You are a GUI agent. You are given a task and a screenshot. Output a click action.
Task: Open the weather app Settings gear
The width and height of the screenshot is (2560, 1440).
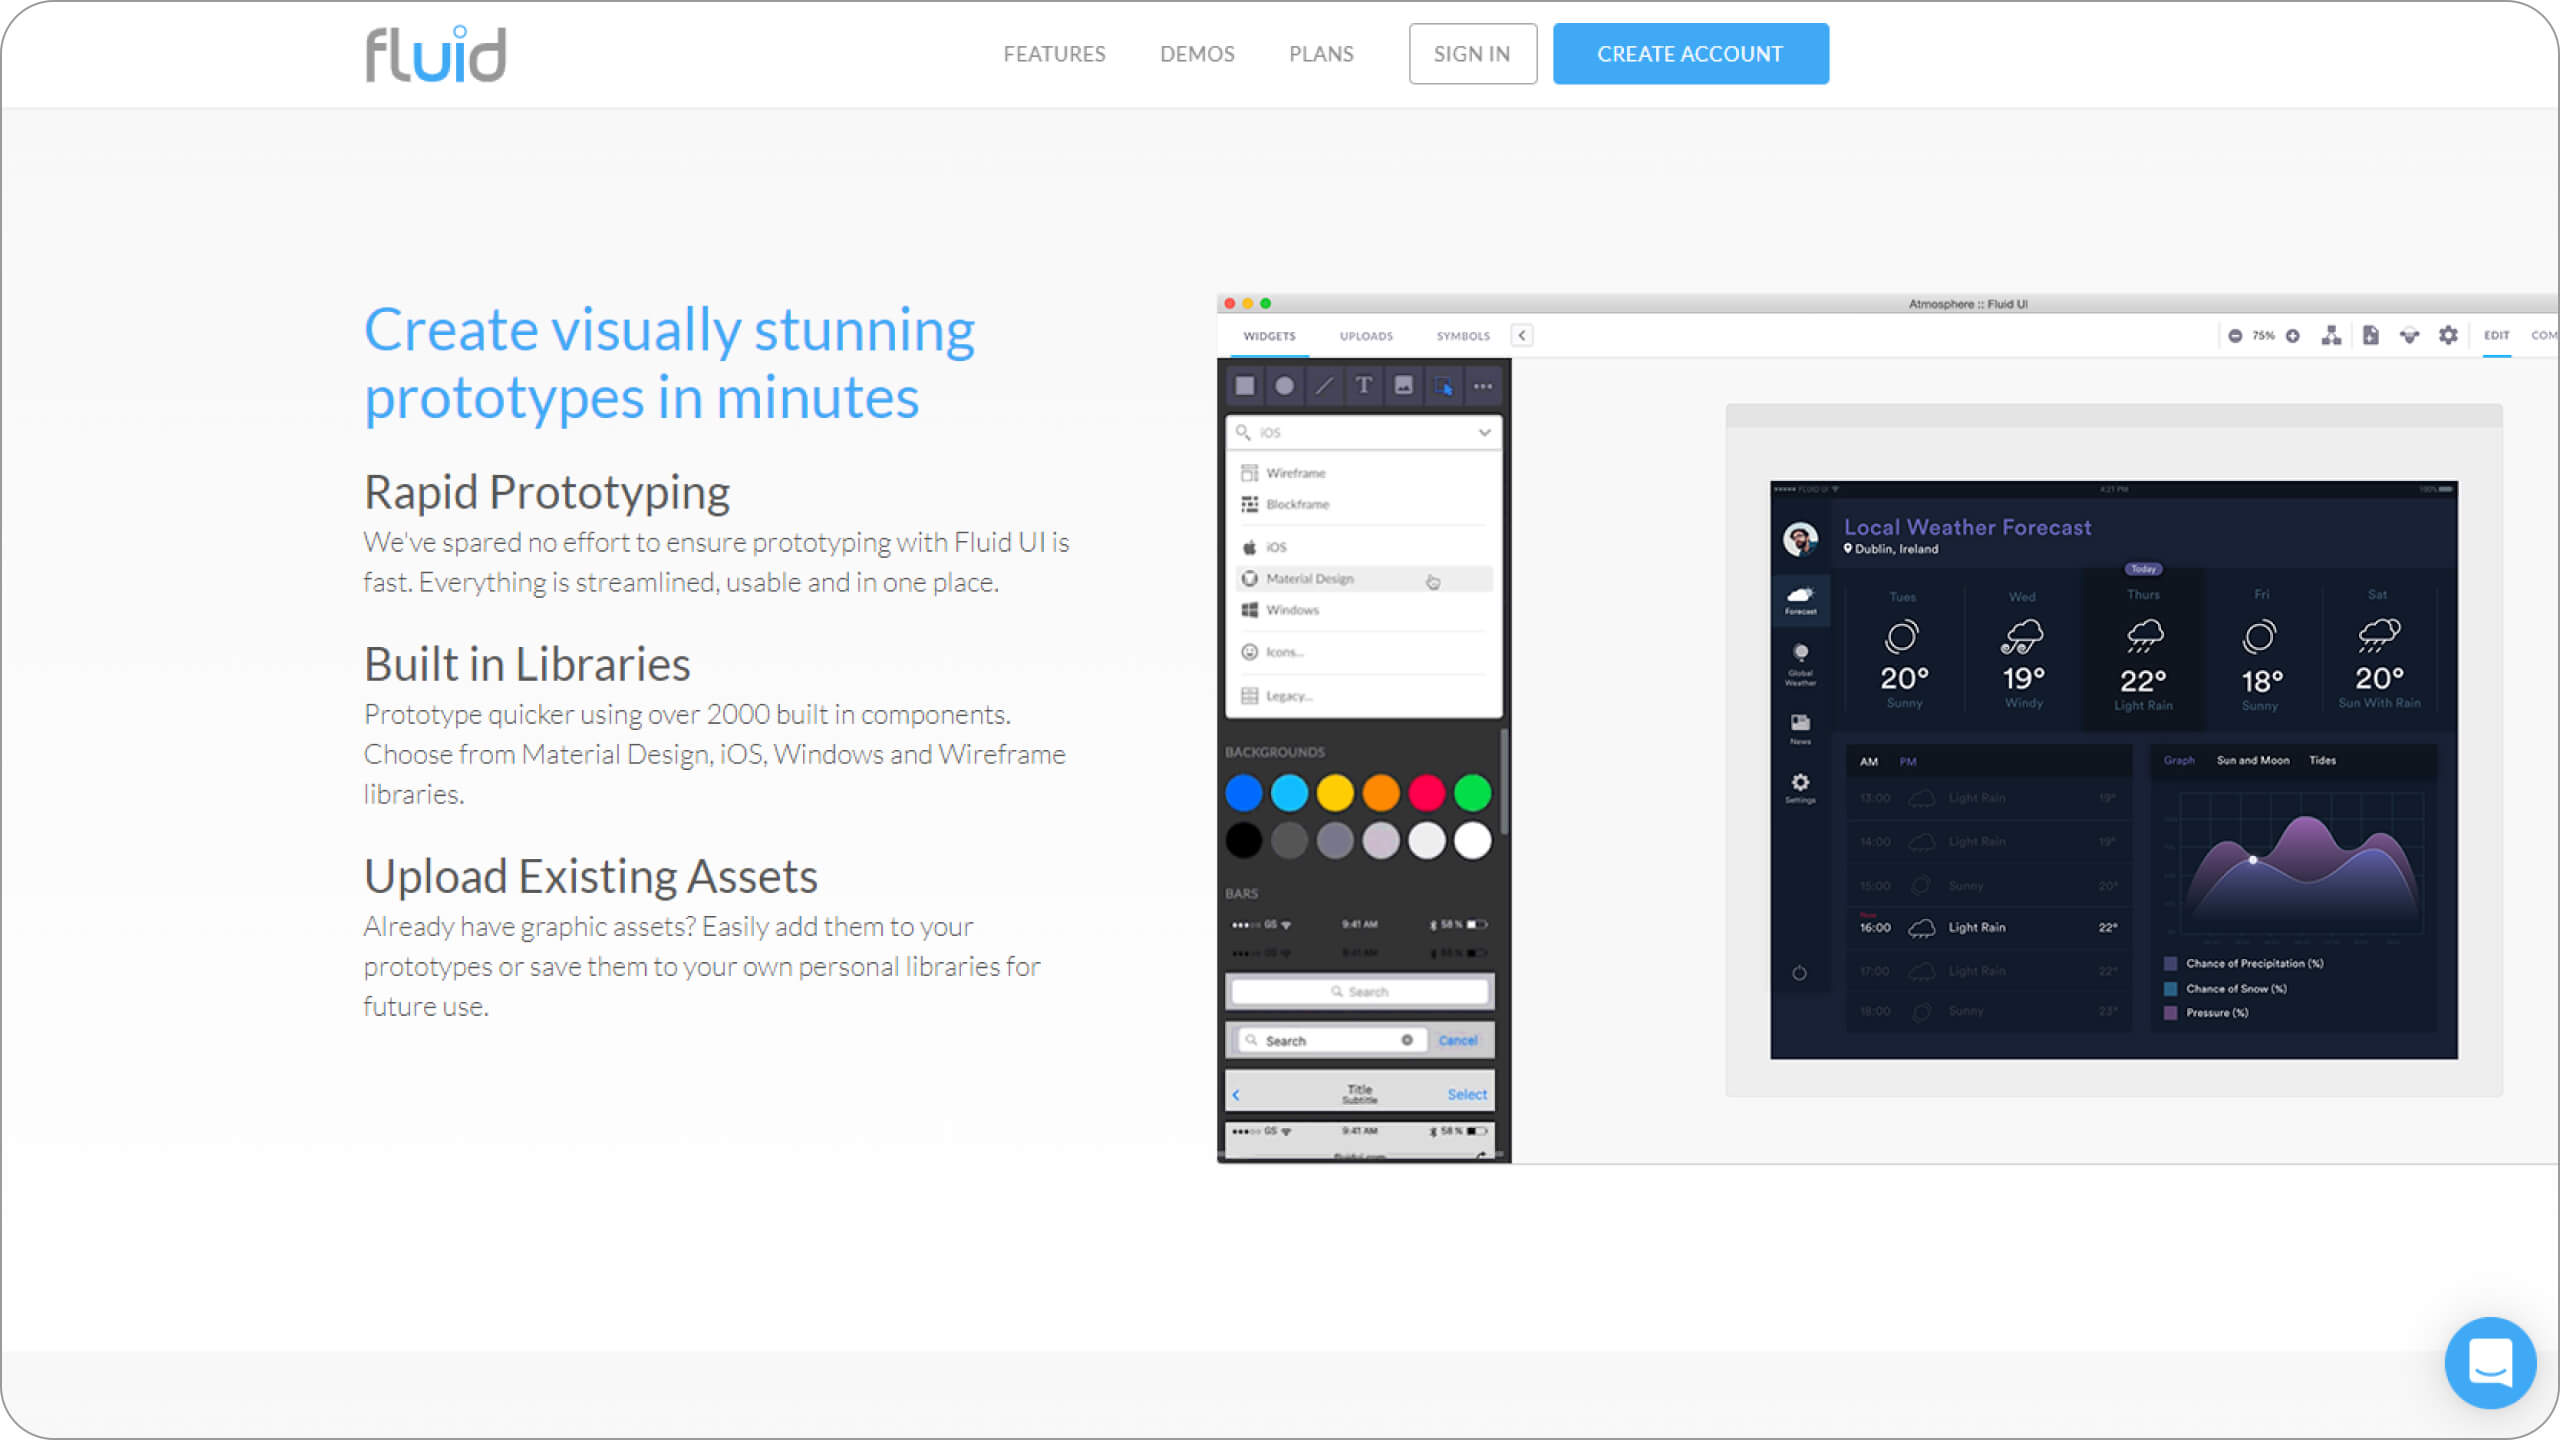pos(1801,787)
